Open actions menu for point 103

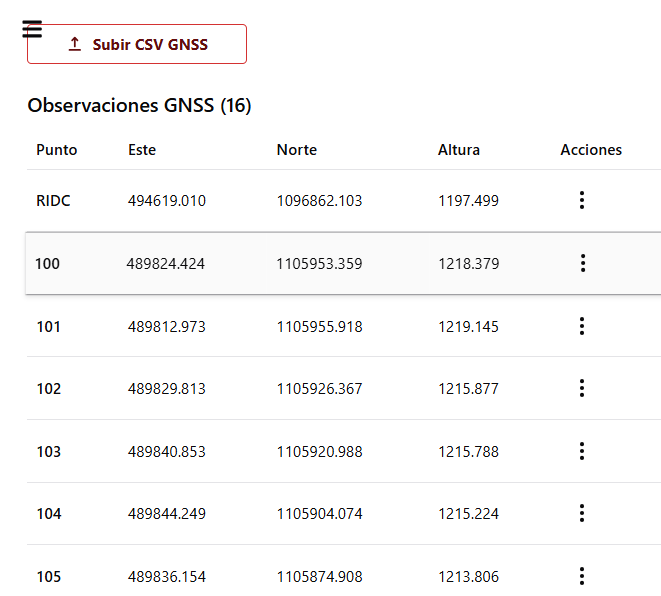pyautogui.click(x=582, y=451)
